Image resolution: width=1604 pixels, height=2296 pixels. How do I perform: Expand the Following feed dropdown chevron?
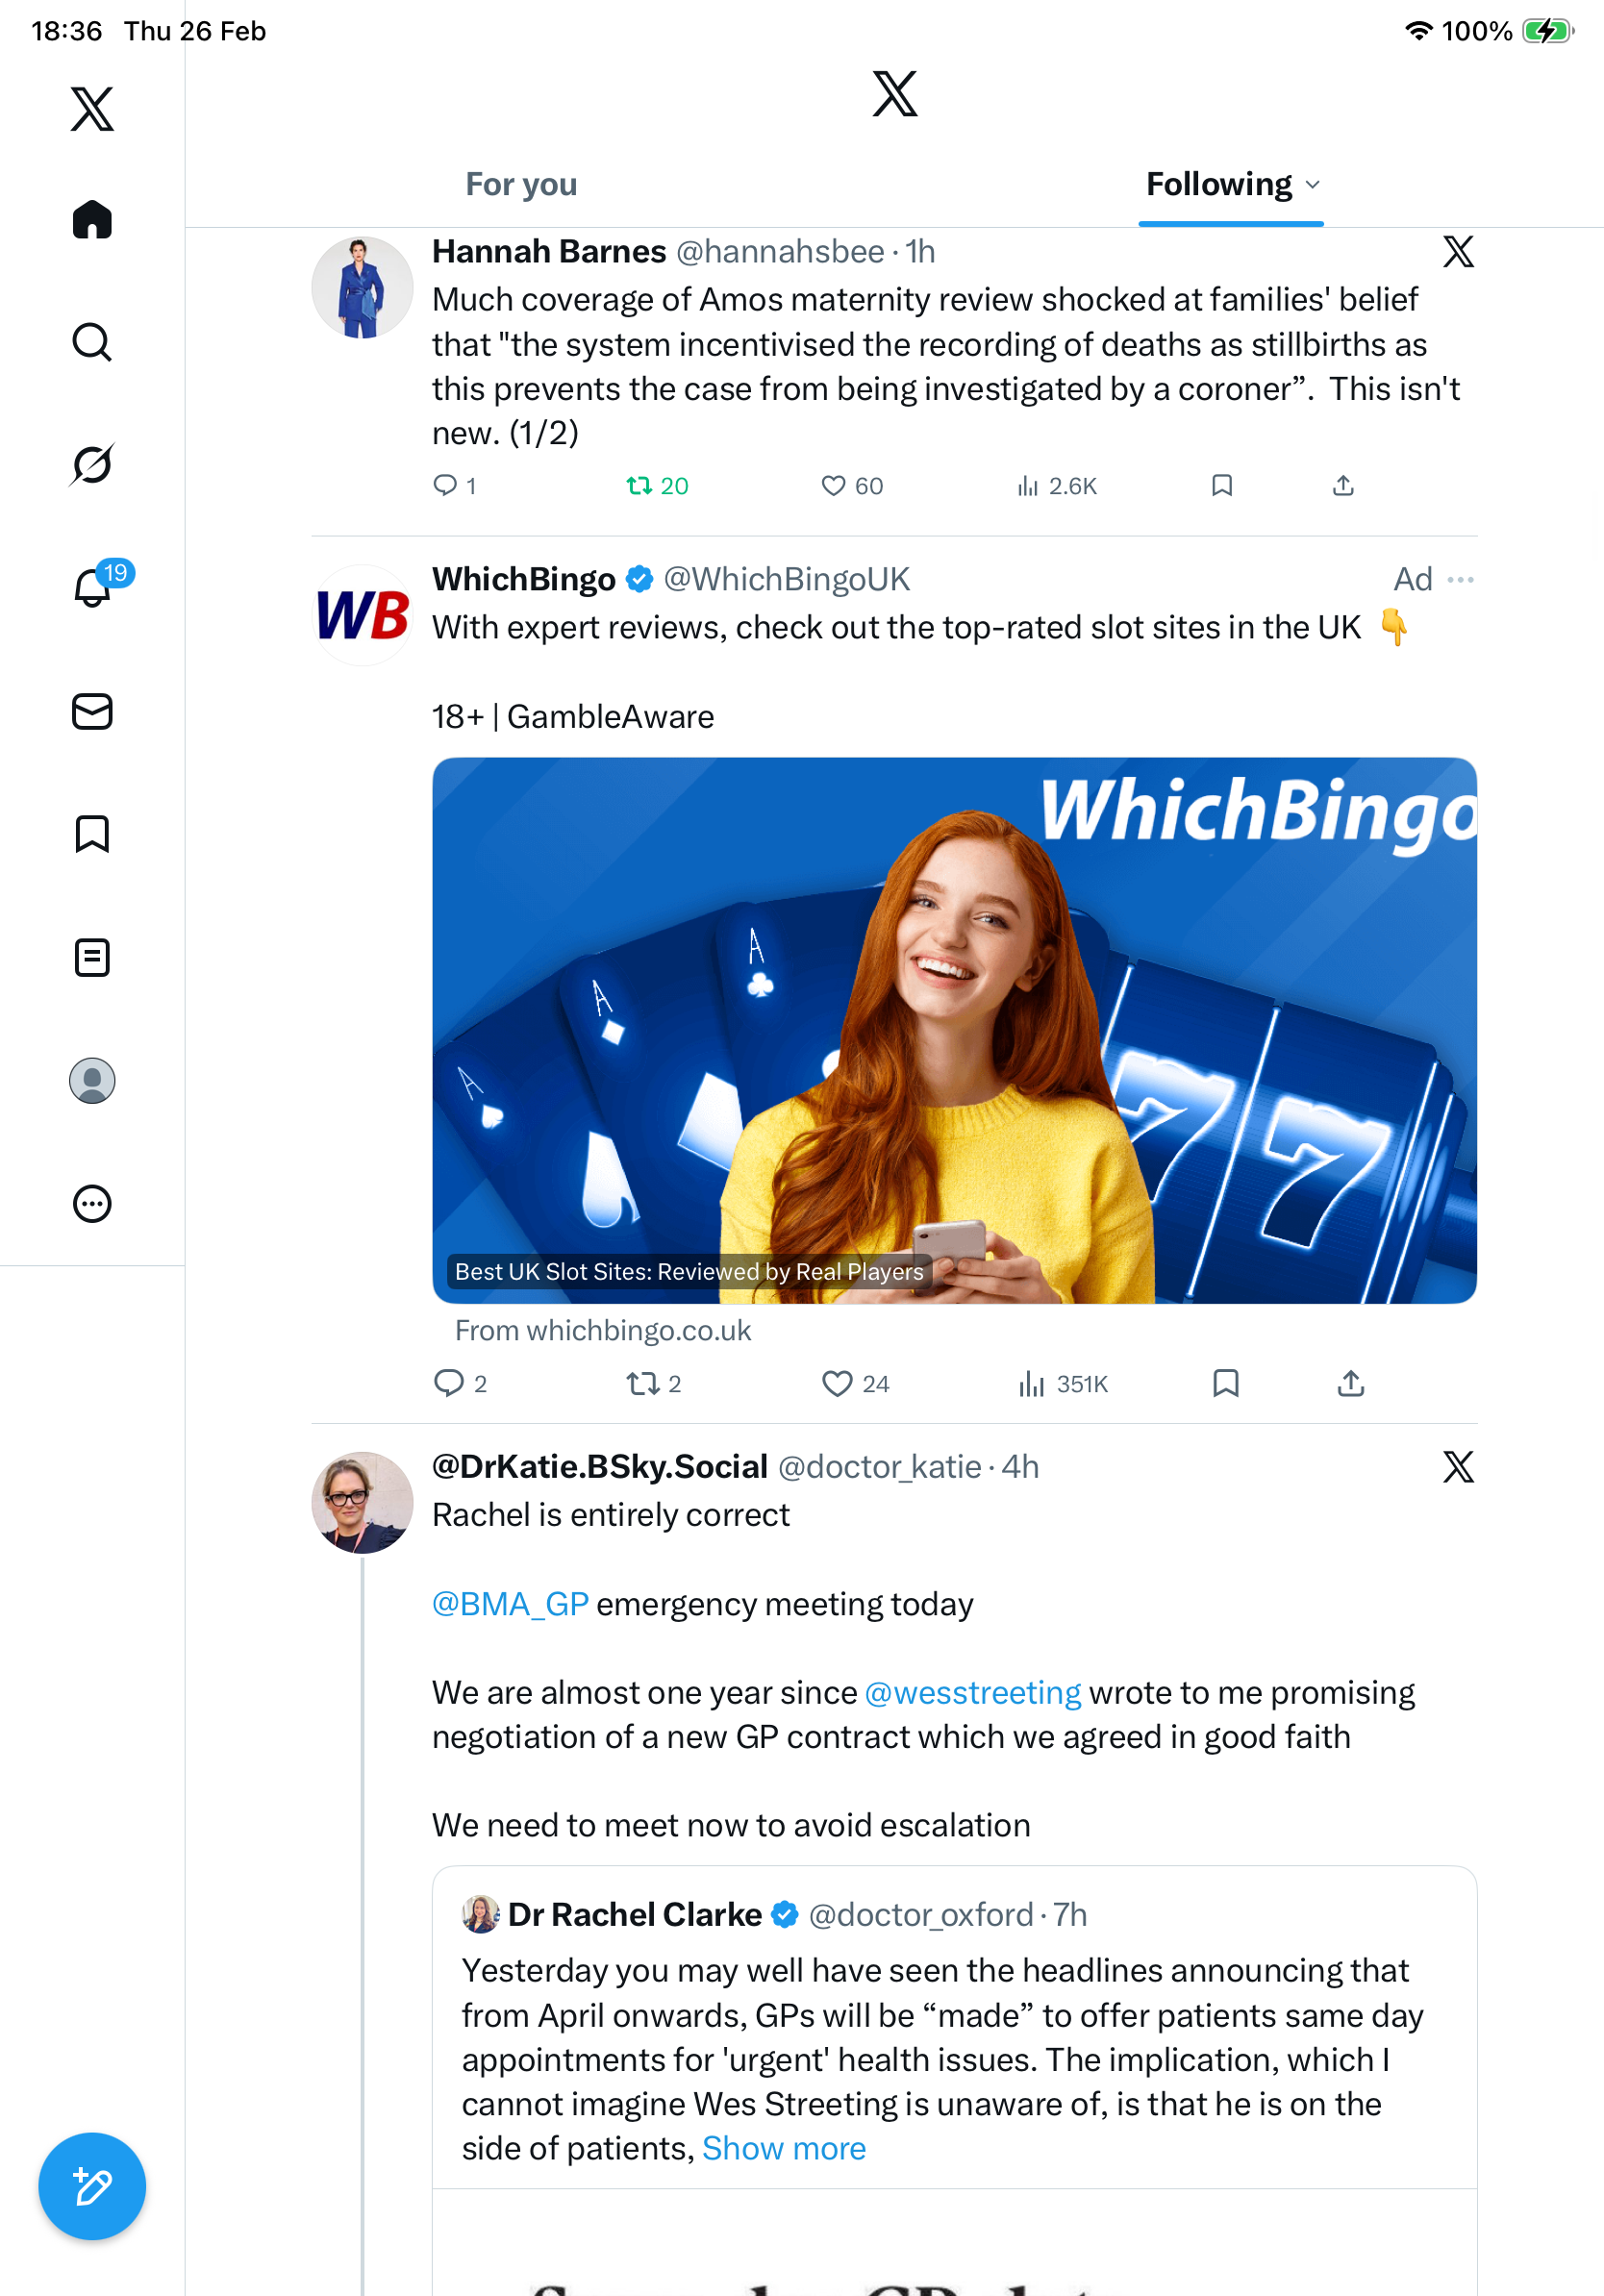tap(1313, 185)
